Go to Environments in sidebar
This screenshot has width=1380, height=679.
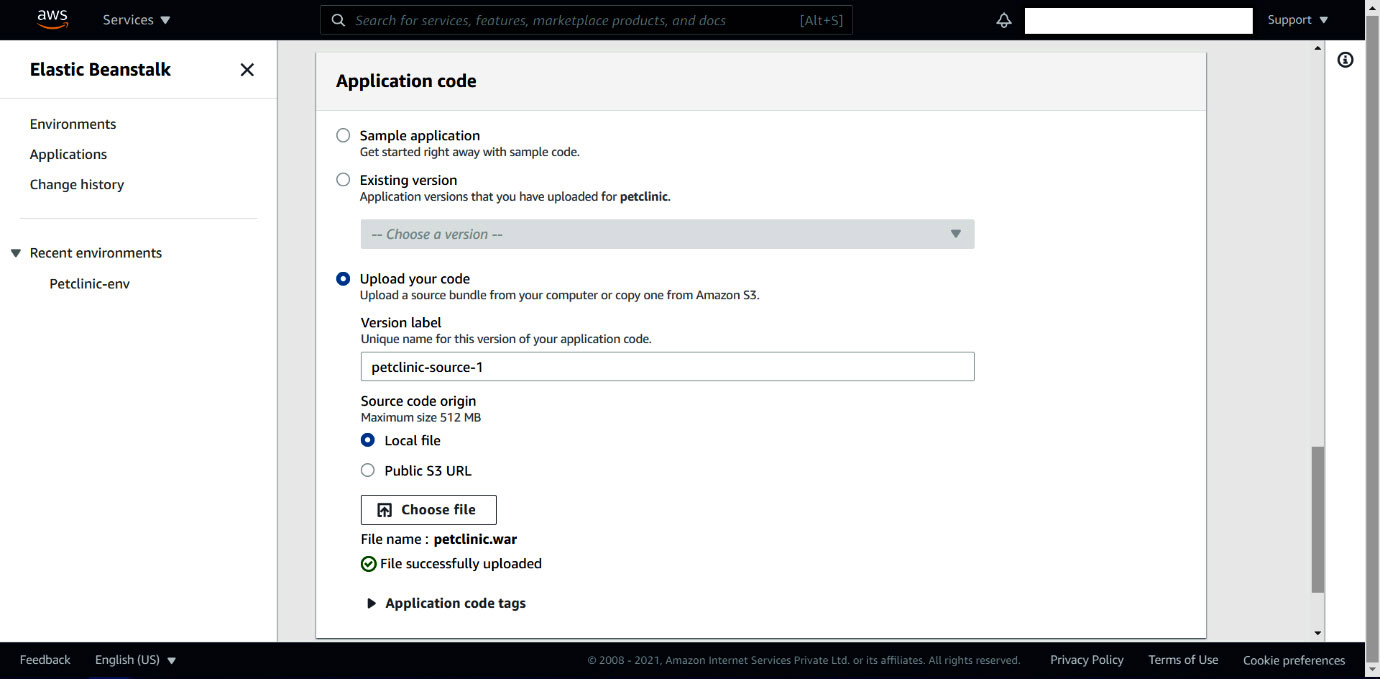(73, 124)
